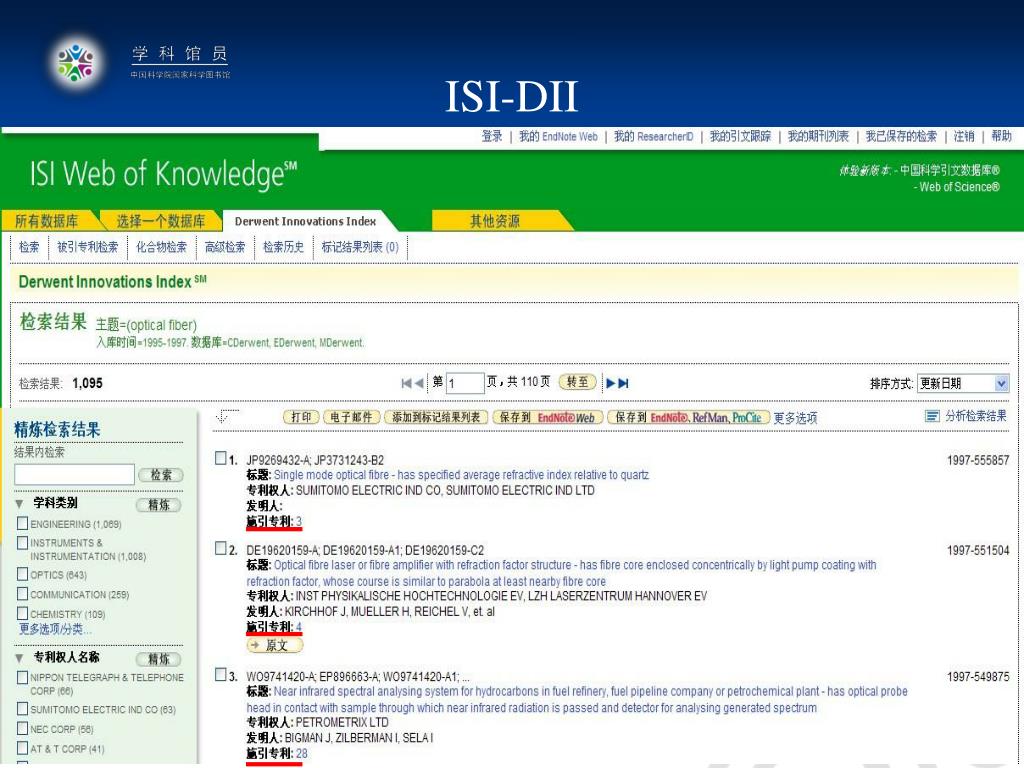Click 保存到 EndNote, RefMan, ProCite button

(x=689, y=417)
